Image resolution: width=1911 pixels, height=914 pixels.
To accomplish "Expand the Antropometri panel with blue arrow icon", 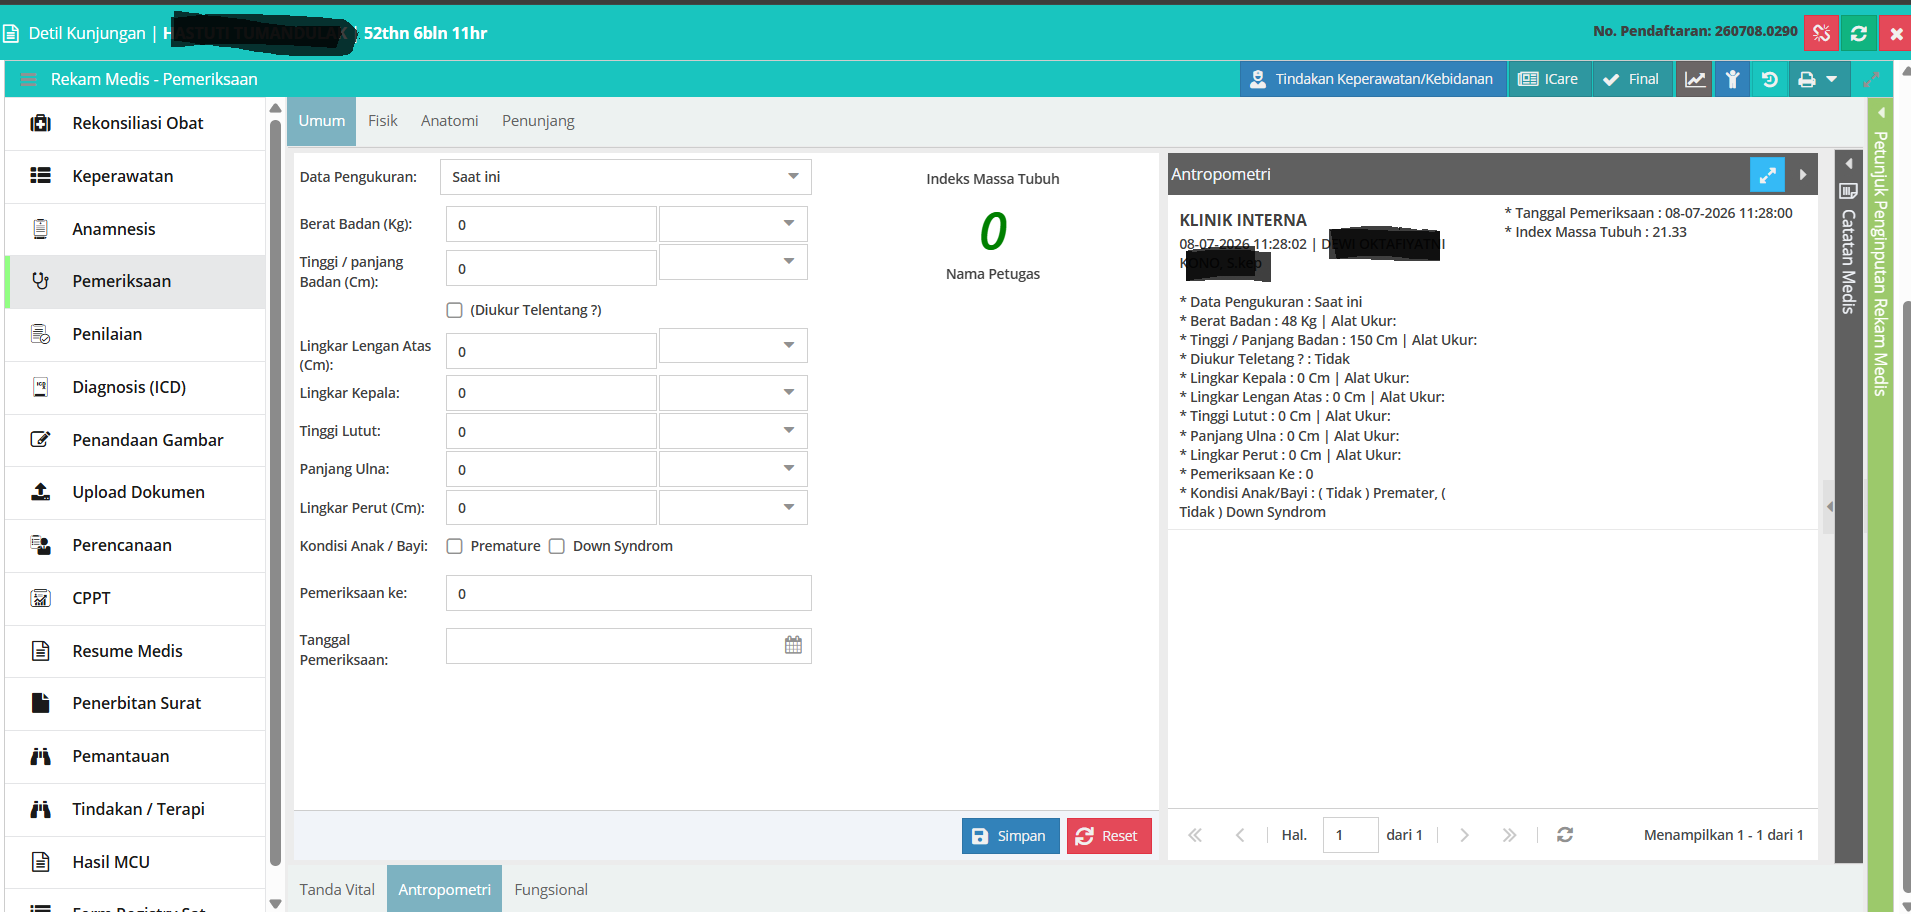I will tap(1767, 174).
